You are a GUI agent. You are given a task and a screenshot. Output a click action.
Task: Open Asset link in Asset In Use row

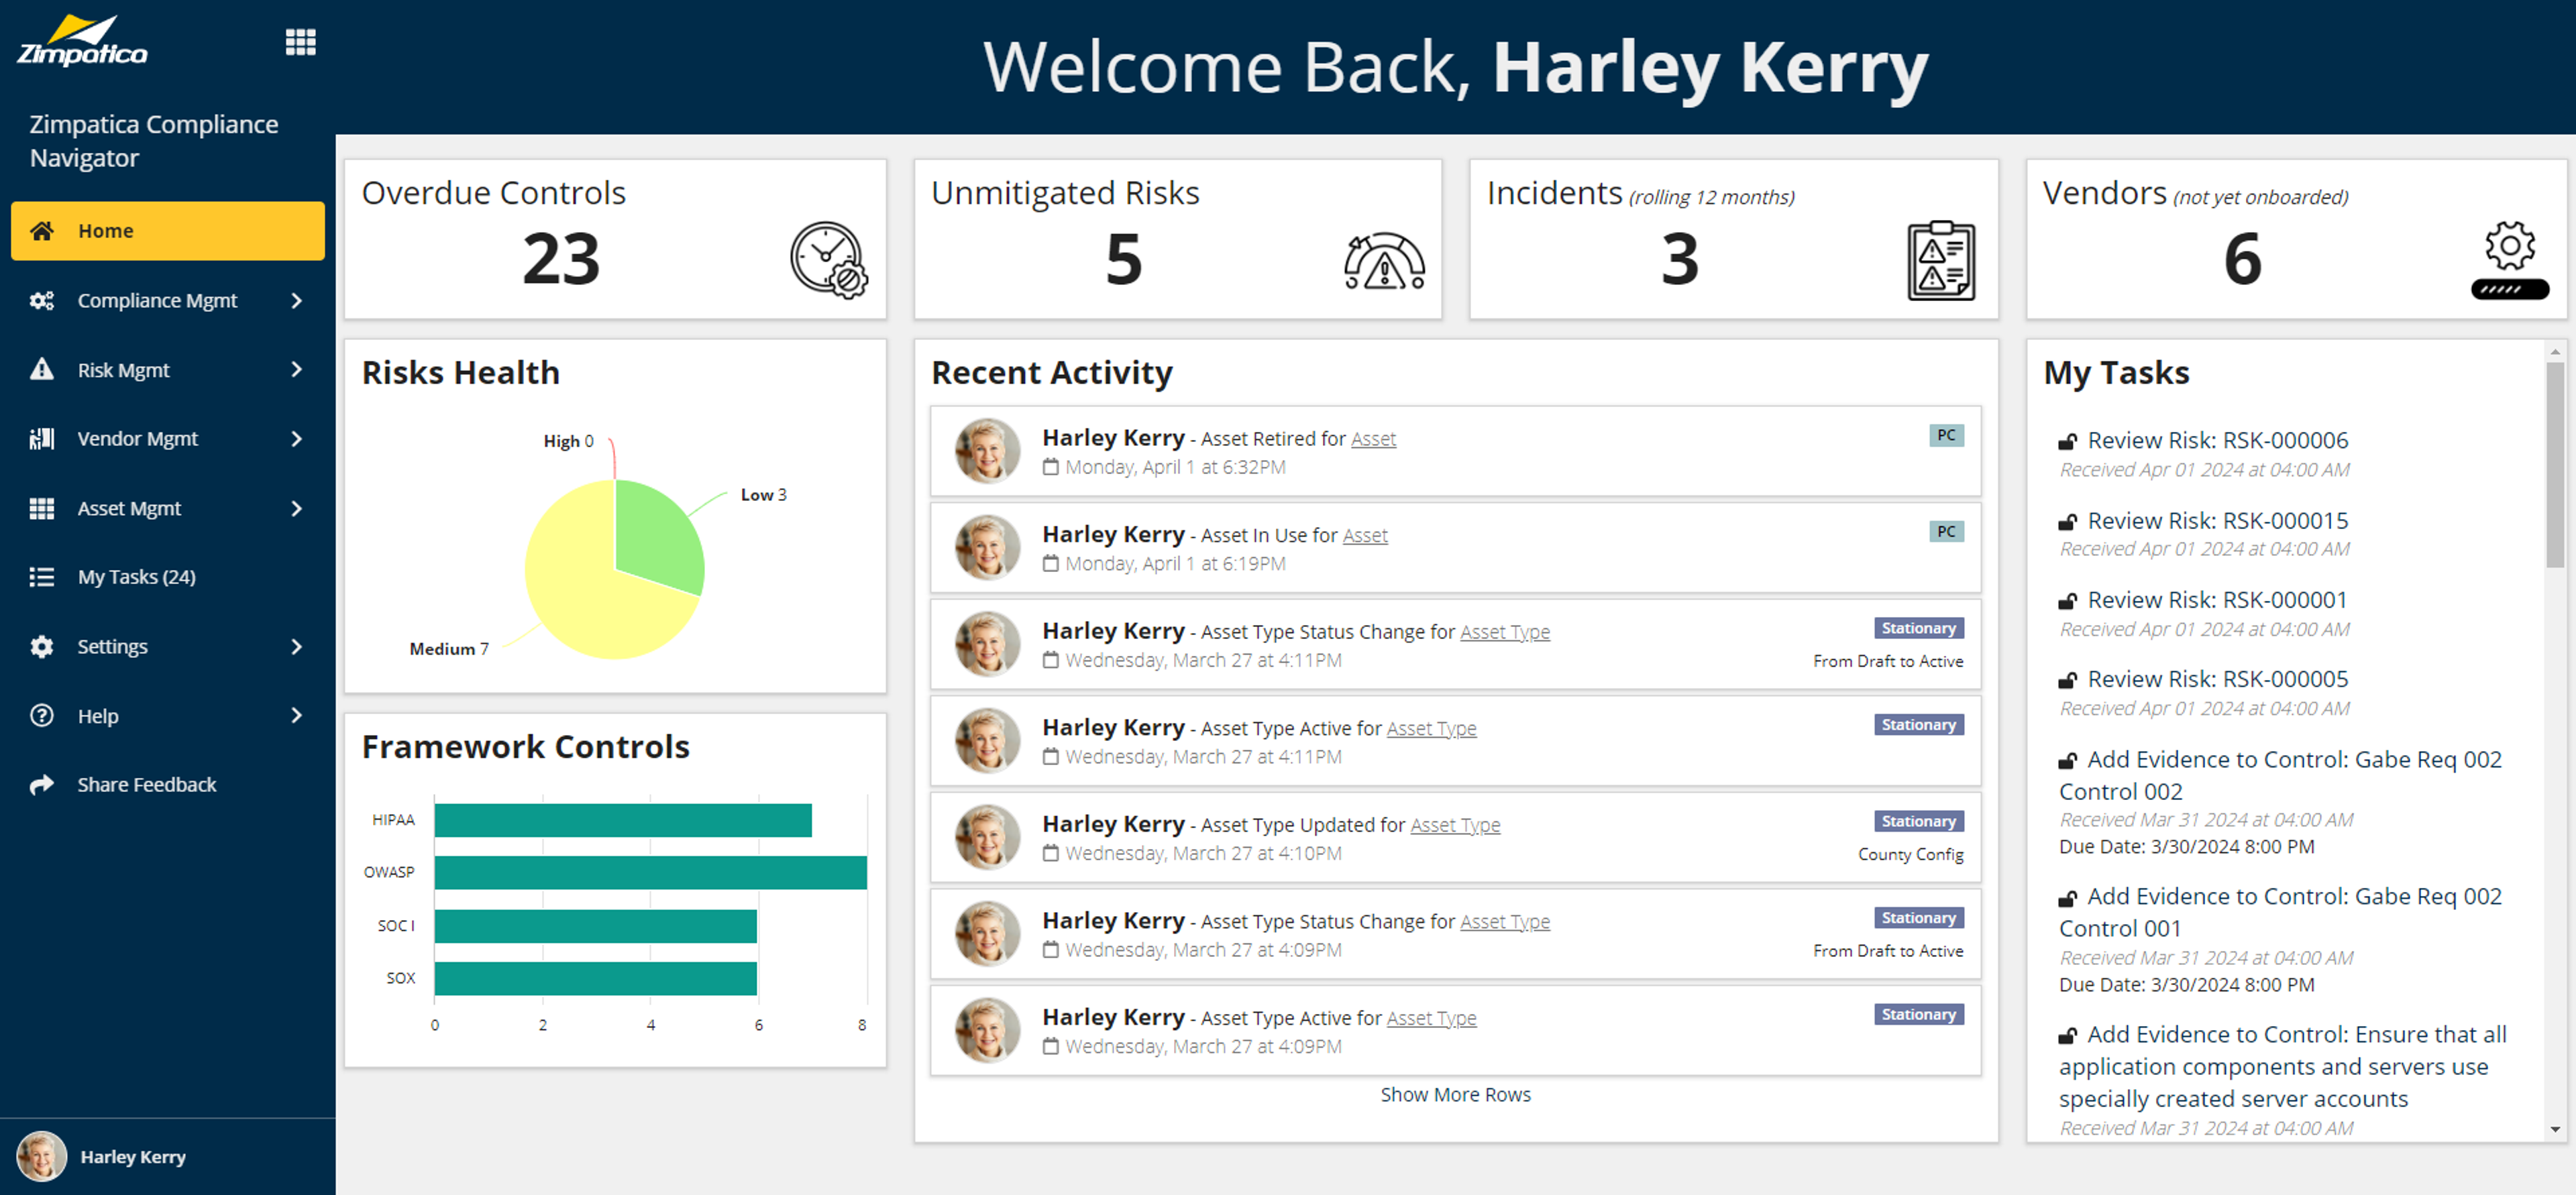coord(1365,536)
